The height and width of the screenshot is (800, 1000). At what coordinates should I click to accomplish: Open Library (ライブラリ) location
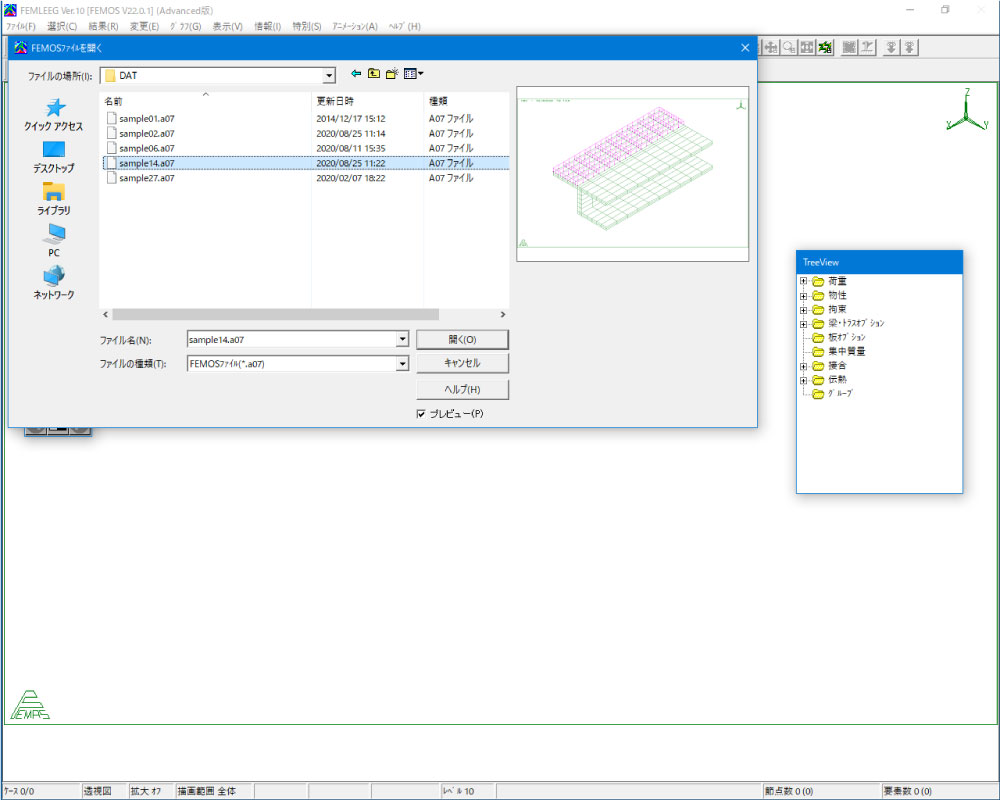[x=54, y=200]
